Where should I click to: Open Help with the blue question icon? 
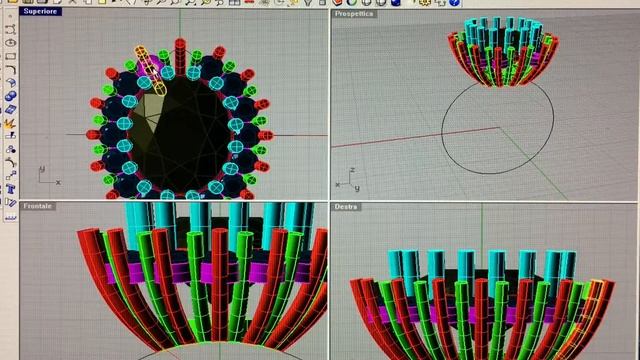pos(455,3)
